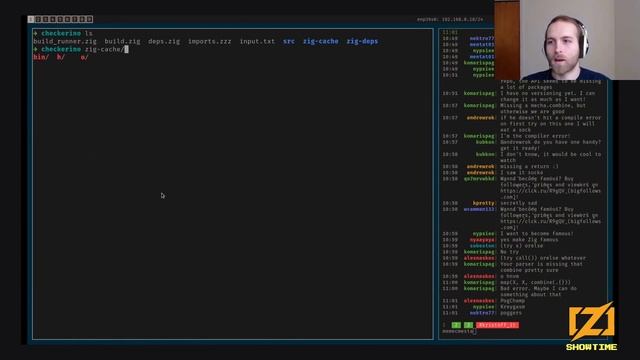Click the Zig Showtime logo overlay
This screenshot has width=640, height=360.
[x=591, y=327]
